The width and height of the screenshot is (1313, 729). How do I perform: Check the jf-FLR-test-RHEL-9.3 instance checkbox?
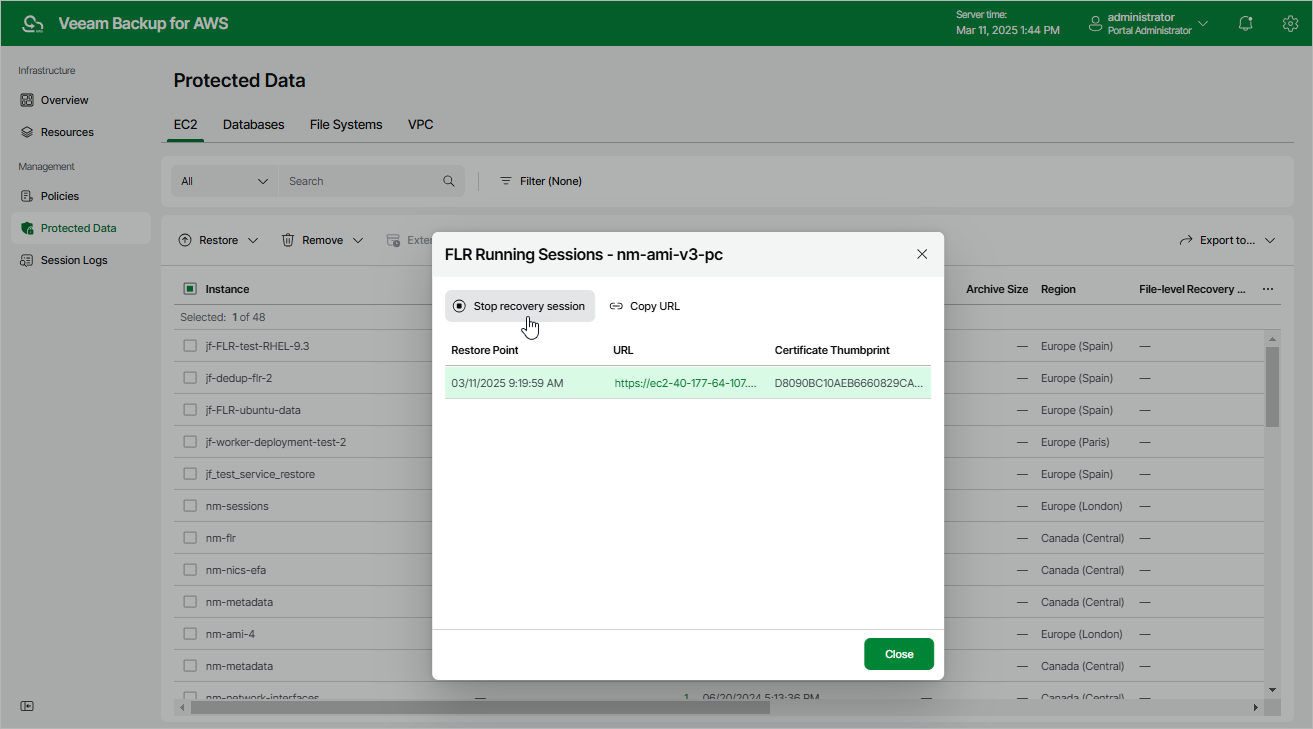point(190,346)
